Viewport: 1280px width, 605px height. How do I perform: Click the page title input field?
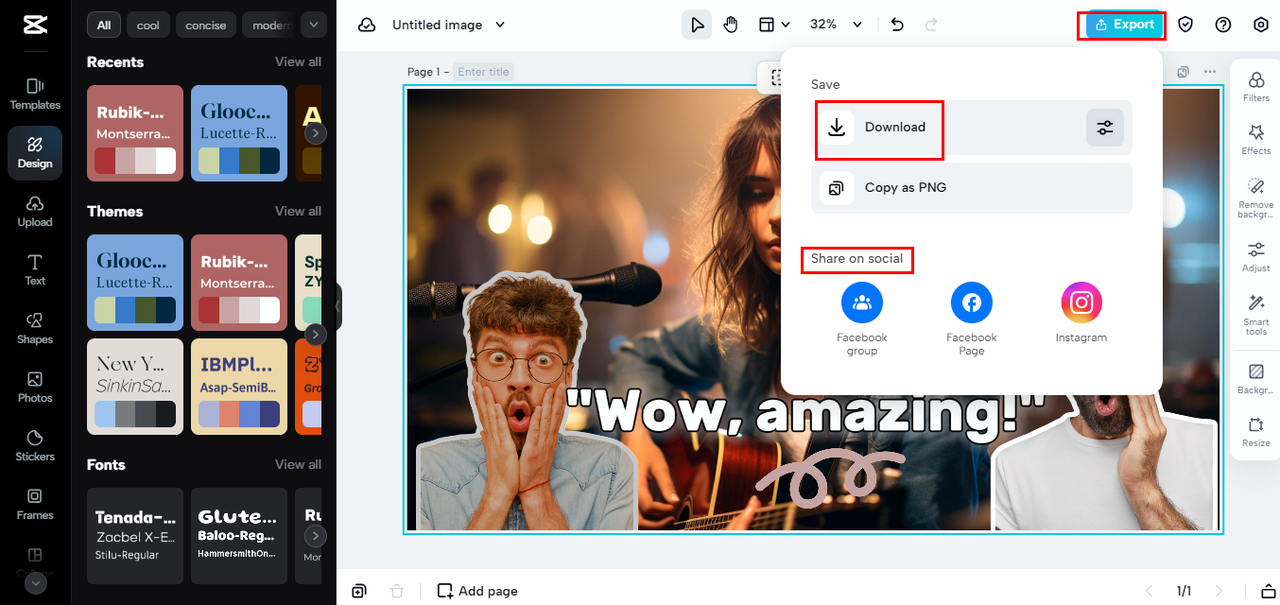pos(484,72)
